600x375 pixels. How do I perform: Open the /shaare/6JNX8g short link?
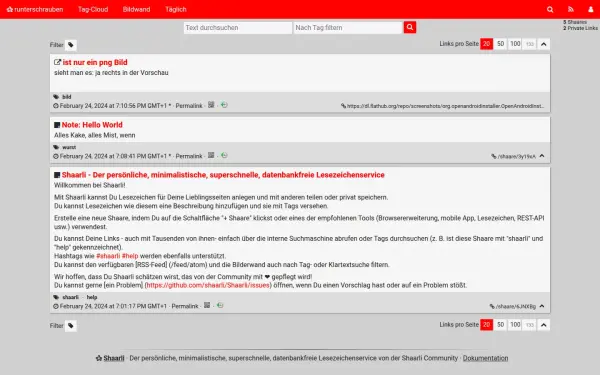[x=516, y=307]
